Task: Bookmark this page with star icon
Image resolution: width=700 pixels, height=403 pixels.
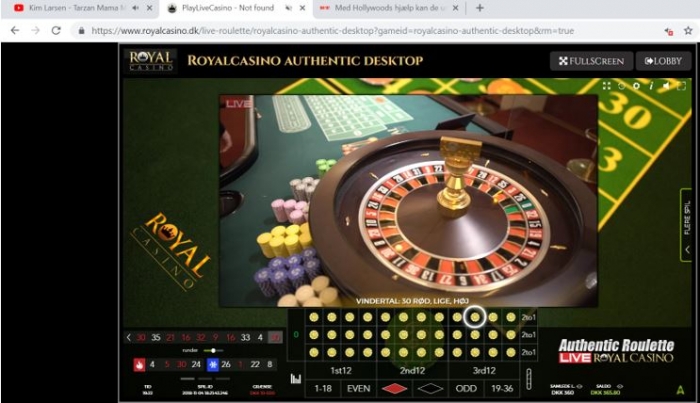Action: coord(688,31)
